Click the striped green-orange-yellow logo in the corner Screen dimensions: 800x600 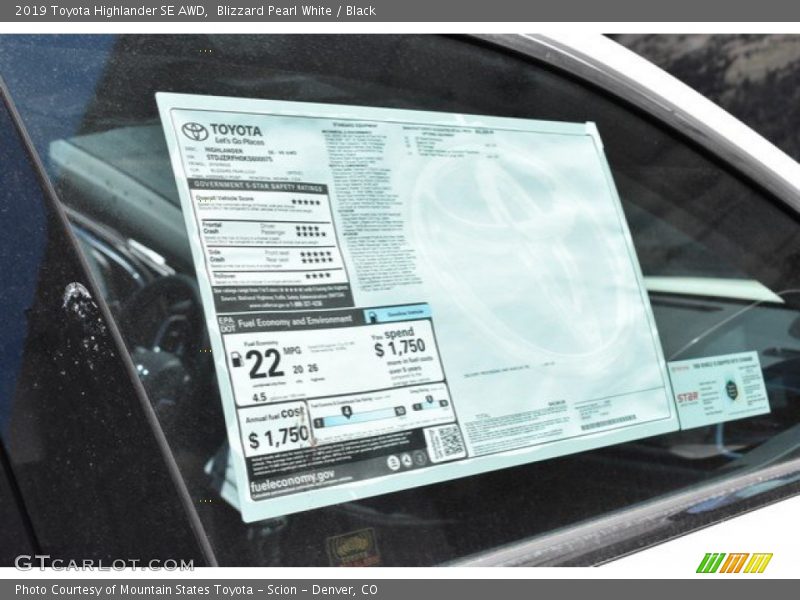tap(734, 563)
